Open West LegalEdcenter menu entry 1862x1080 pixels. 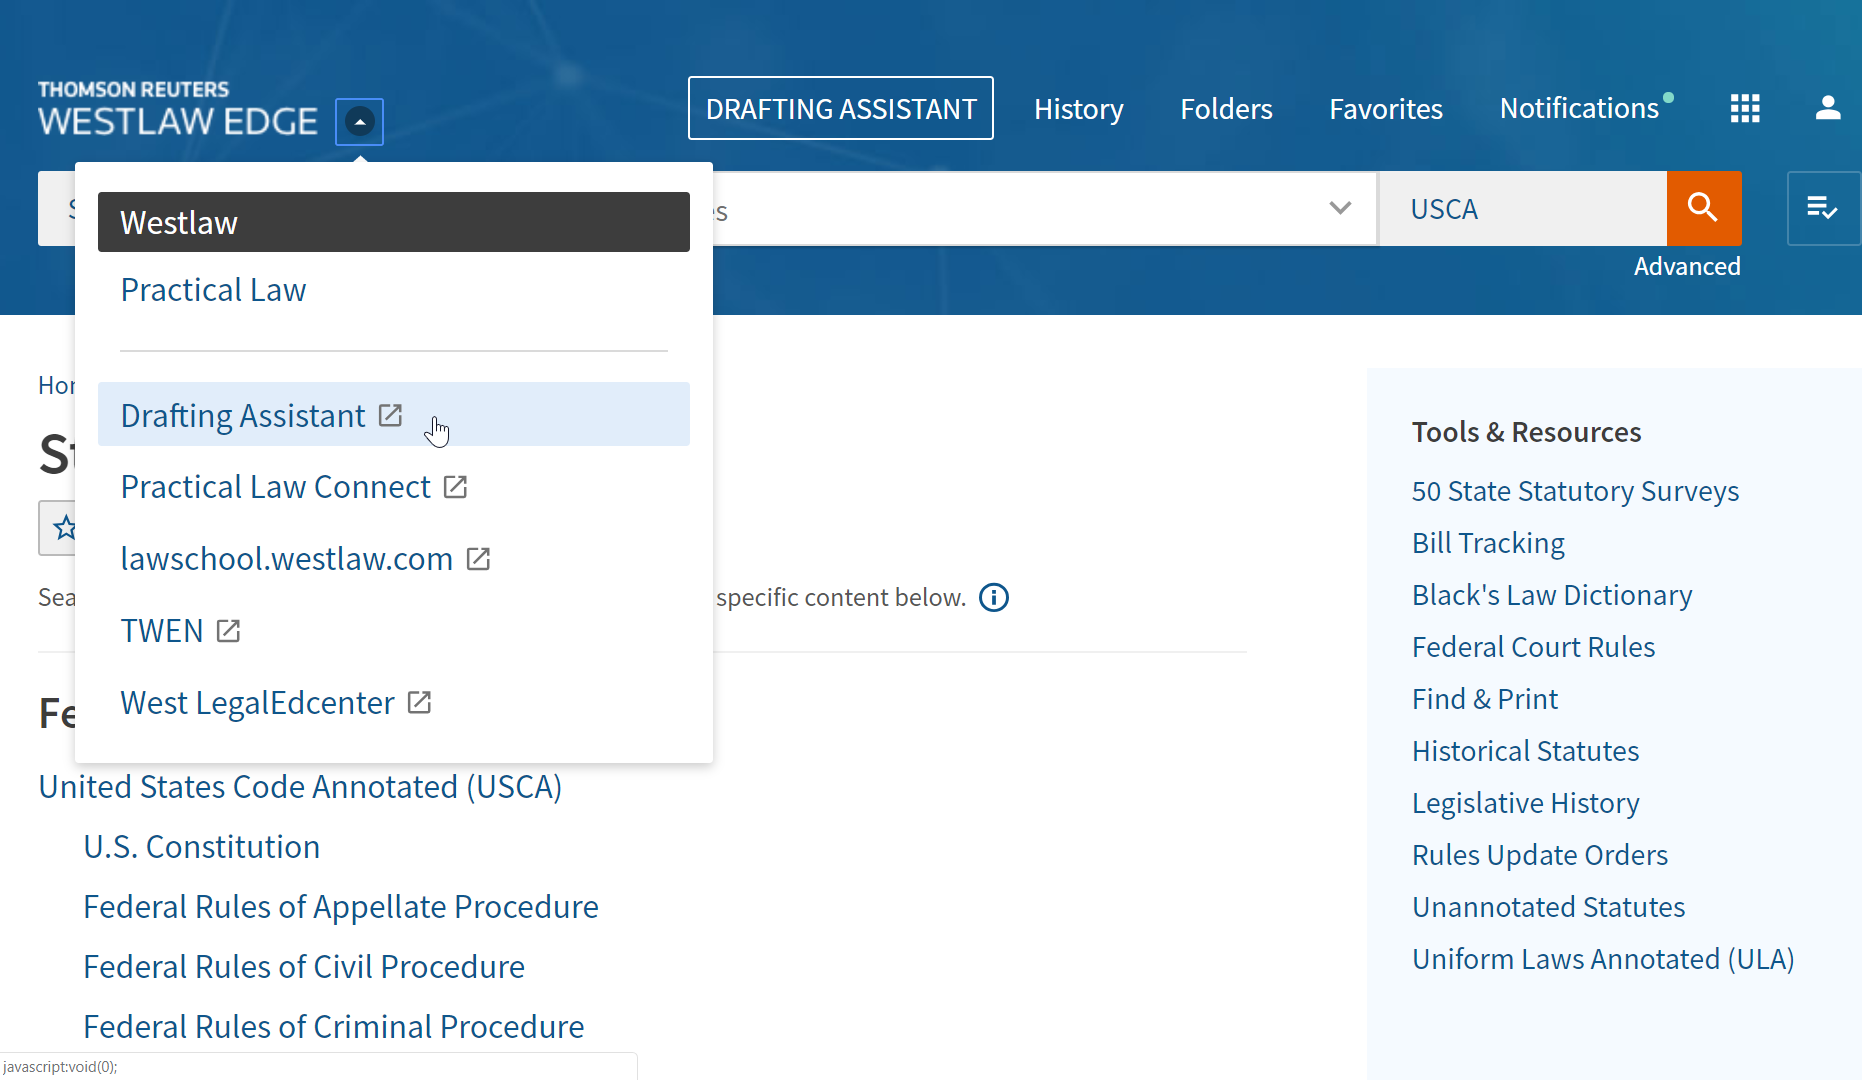258,703
